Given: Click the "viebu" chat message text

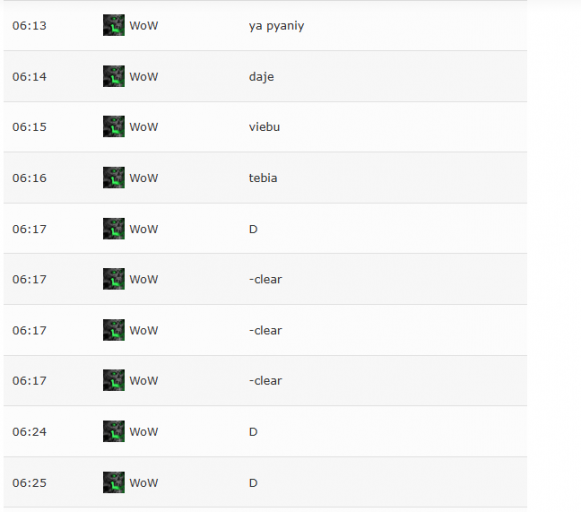Looking at the screenshot, I should point(264,127).
